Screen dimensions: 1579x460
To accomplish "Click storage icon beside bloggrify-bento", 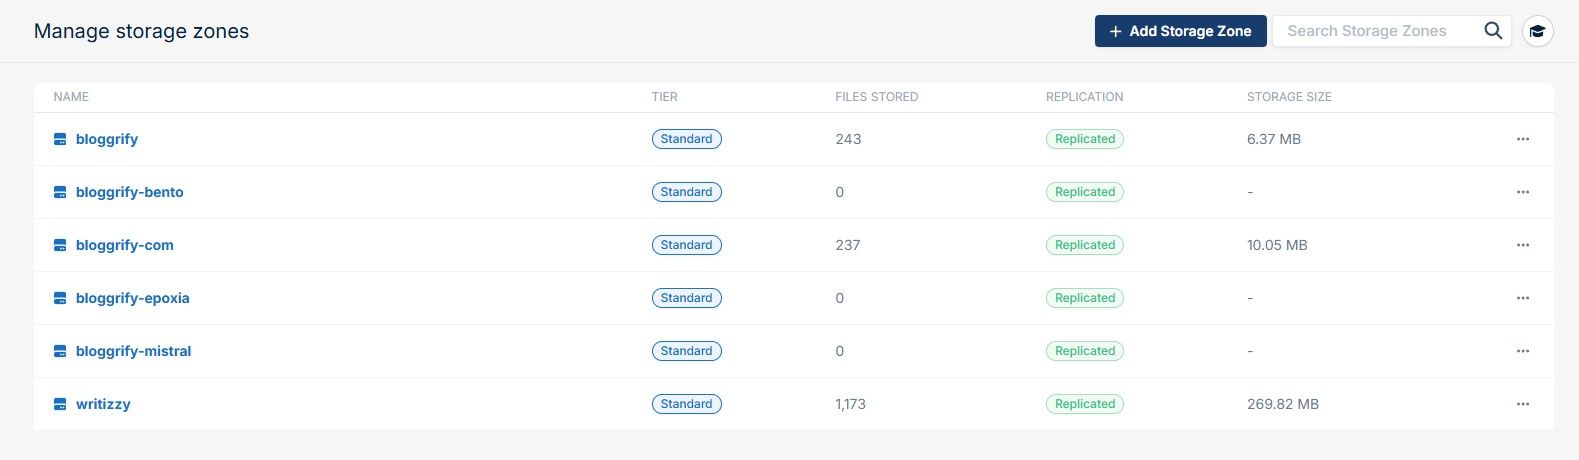I will 60,192.
